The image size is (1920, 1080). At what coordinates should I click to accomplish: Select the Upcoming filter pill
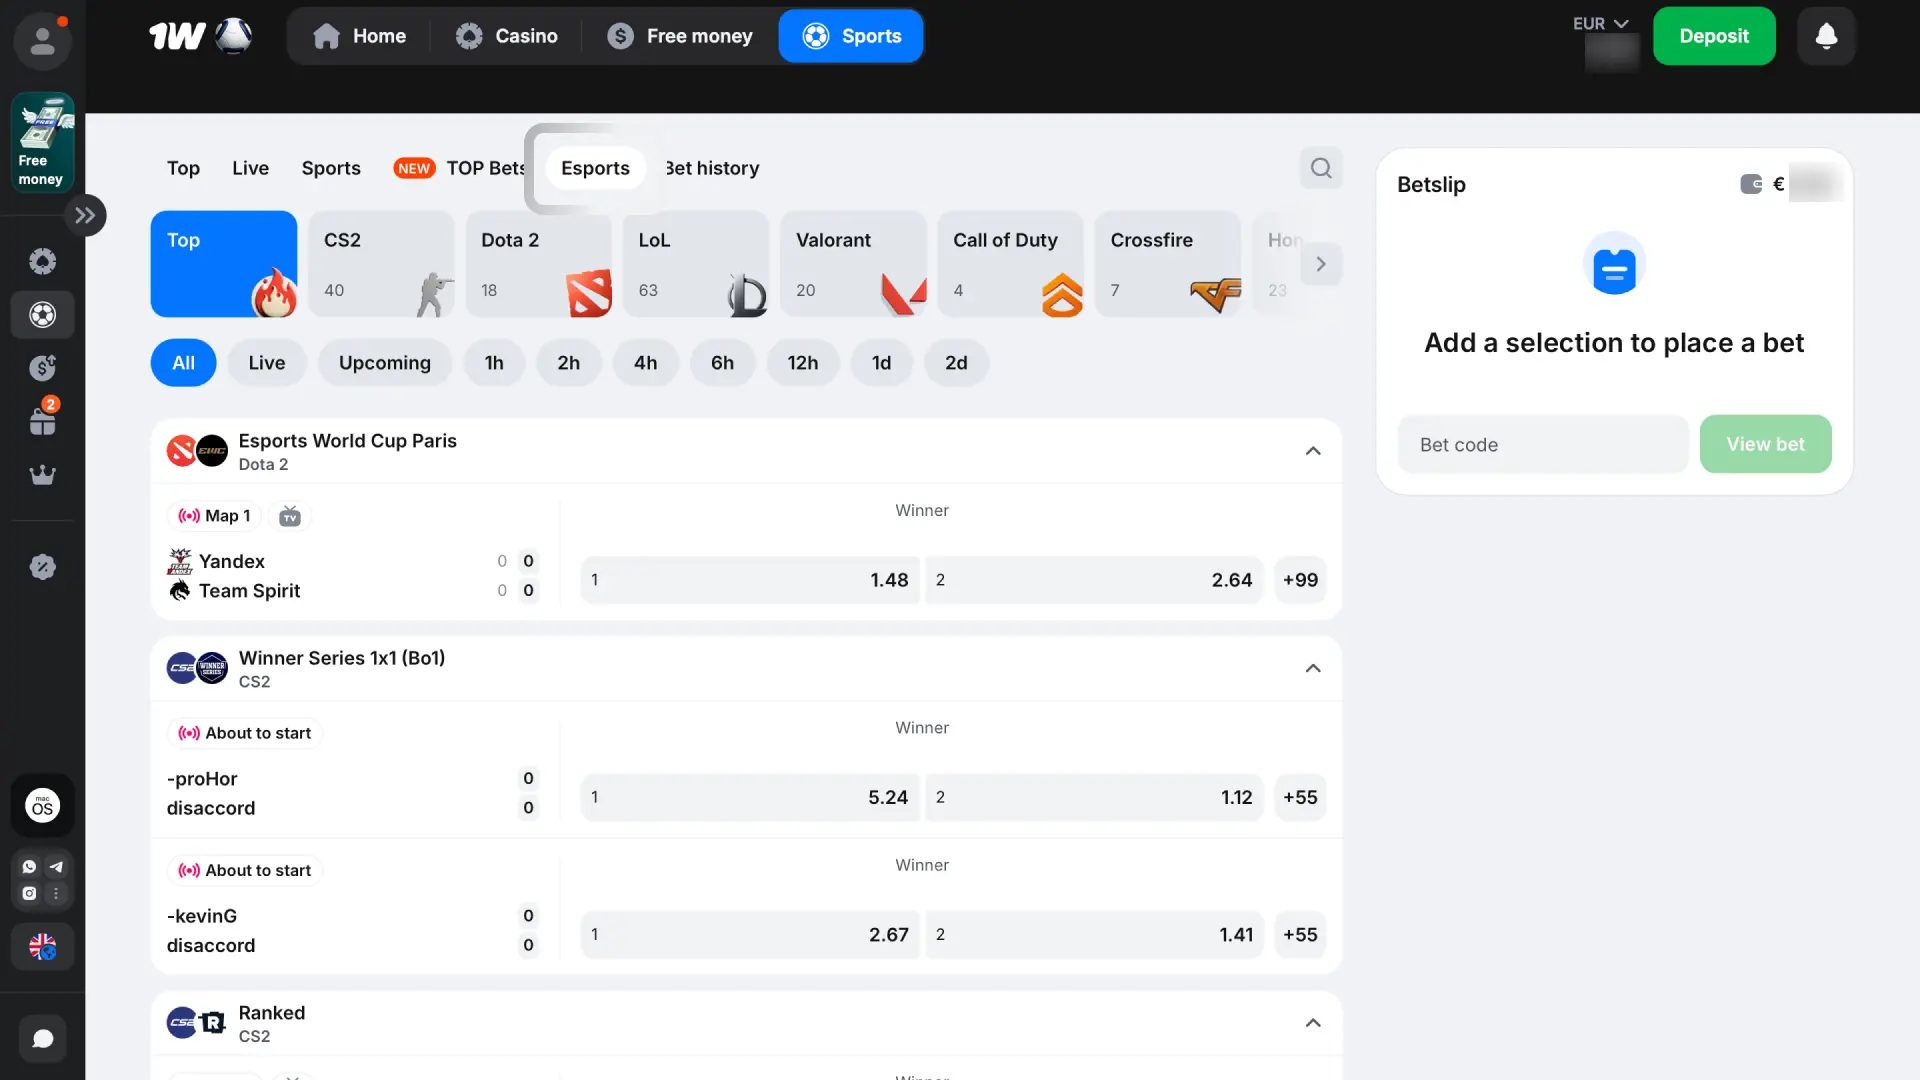tap(385, 363)
